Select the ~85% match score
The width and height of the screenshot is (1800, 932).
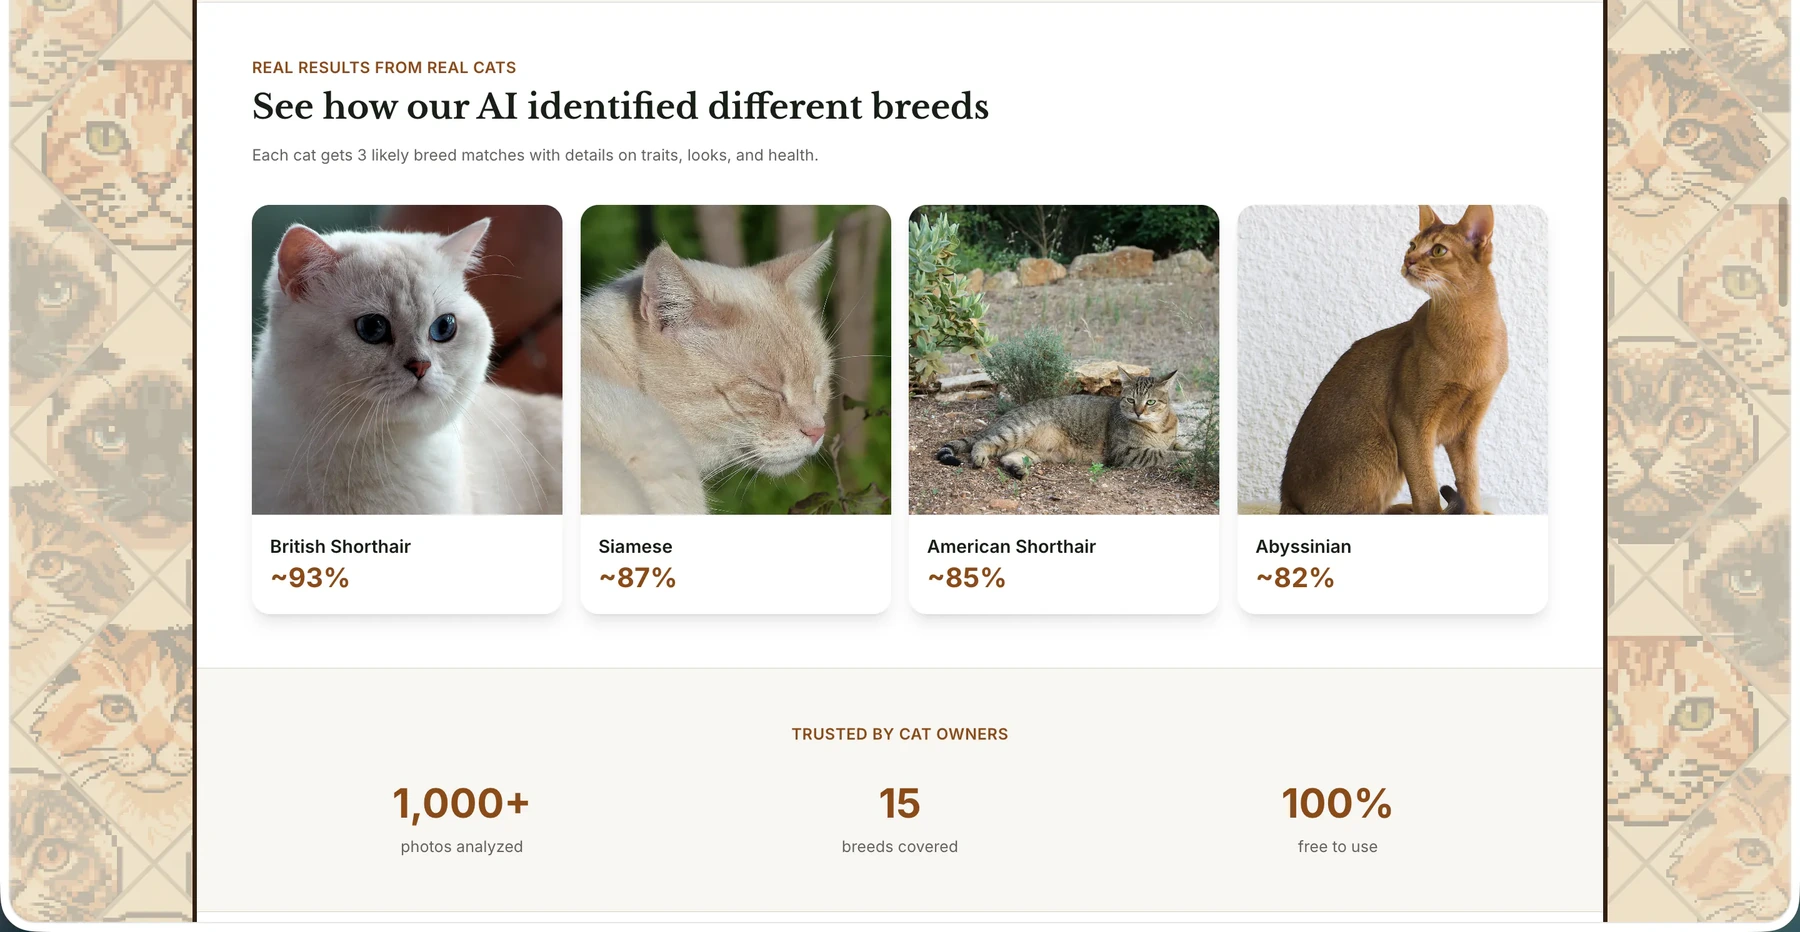[x=967, y=578]
